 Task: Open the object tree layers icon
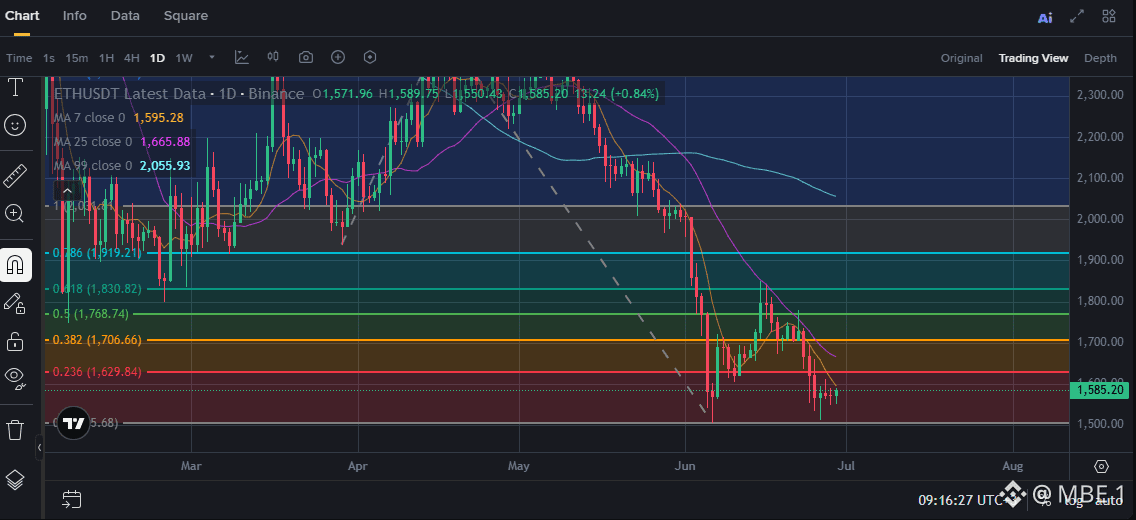click(15, 479)
